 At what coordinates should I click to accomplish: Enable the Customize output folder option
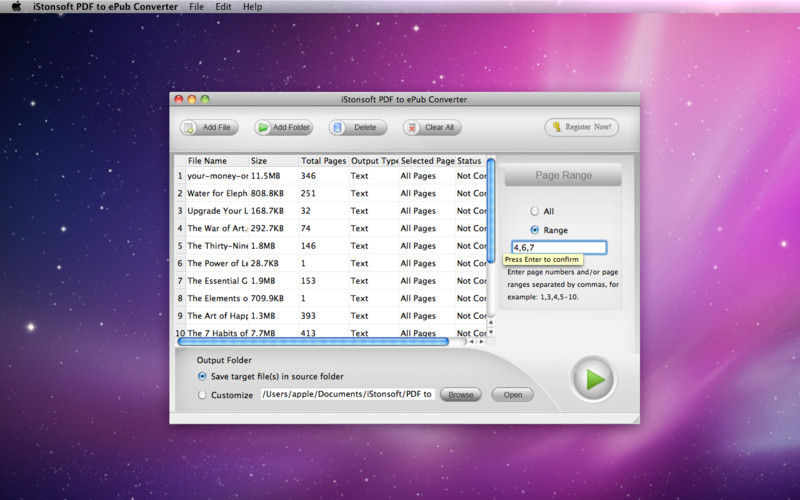tap(203, 395)
